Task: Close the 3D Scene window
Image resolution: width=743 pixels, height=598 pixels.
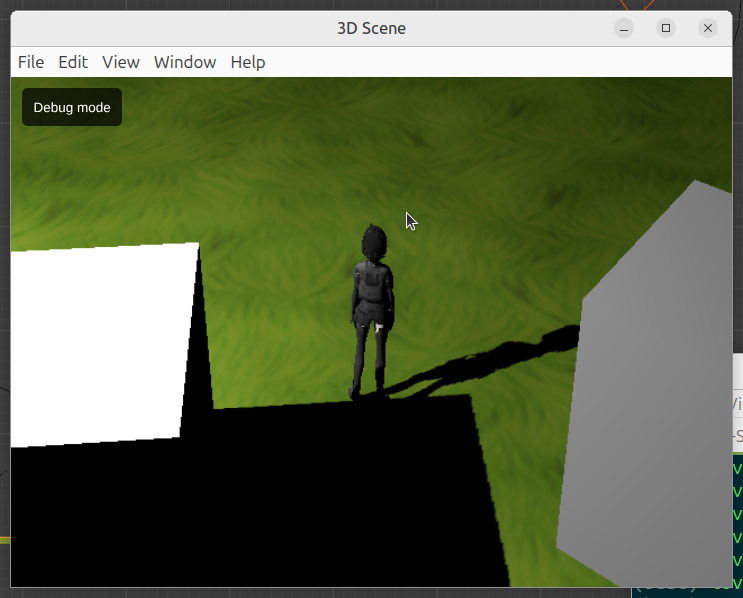Action: coord(708,28)
